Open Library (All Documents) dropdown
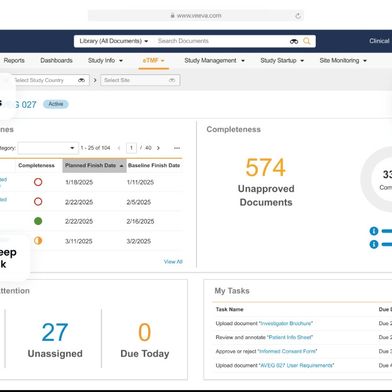This screenshot has width=392, height=392. pyautogui.click(x=114, y=41)
